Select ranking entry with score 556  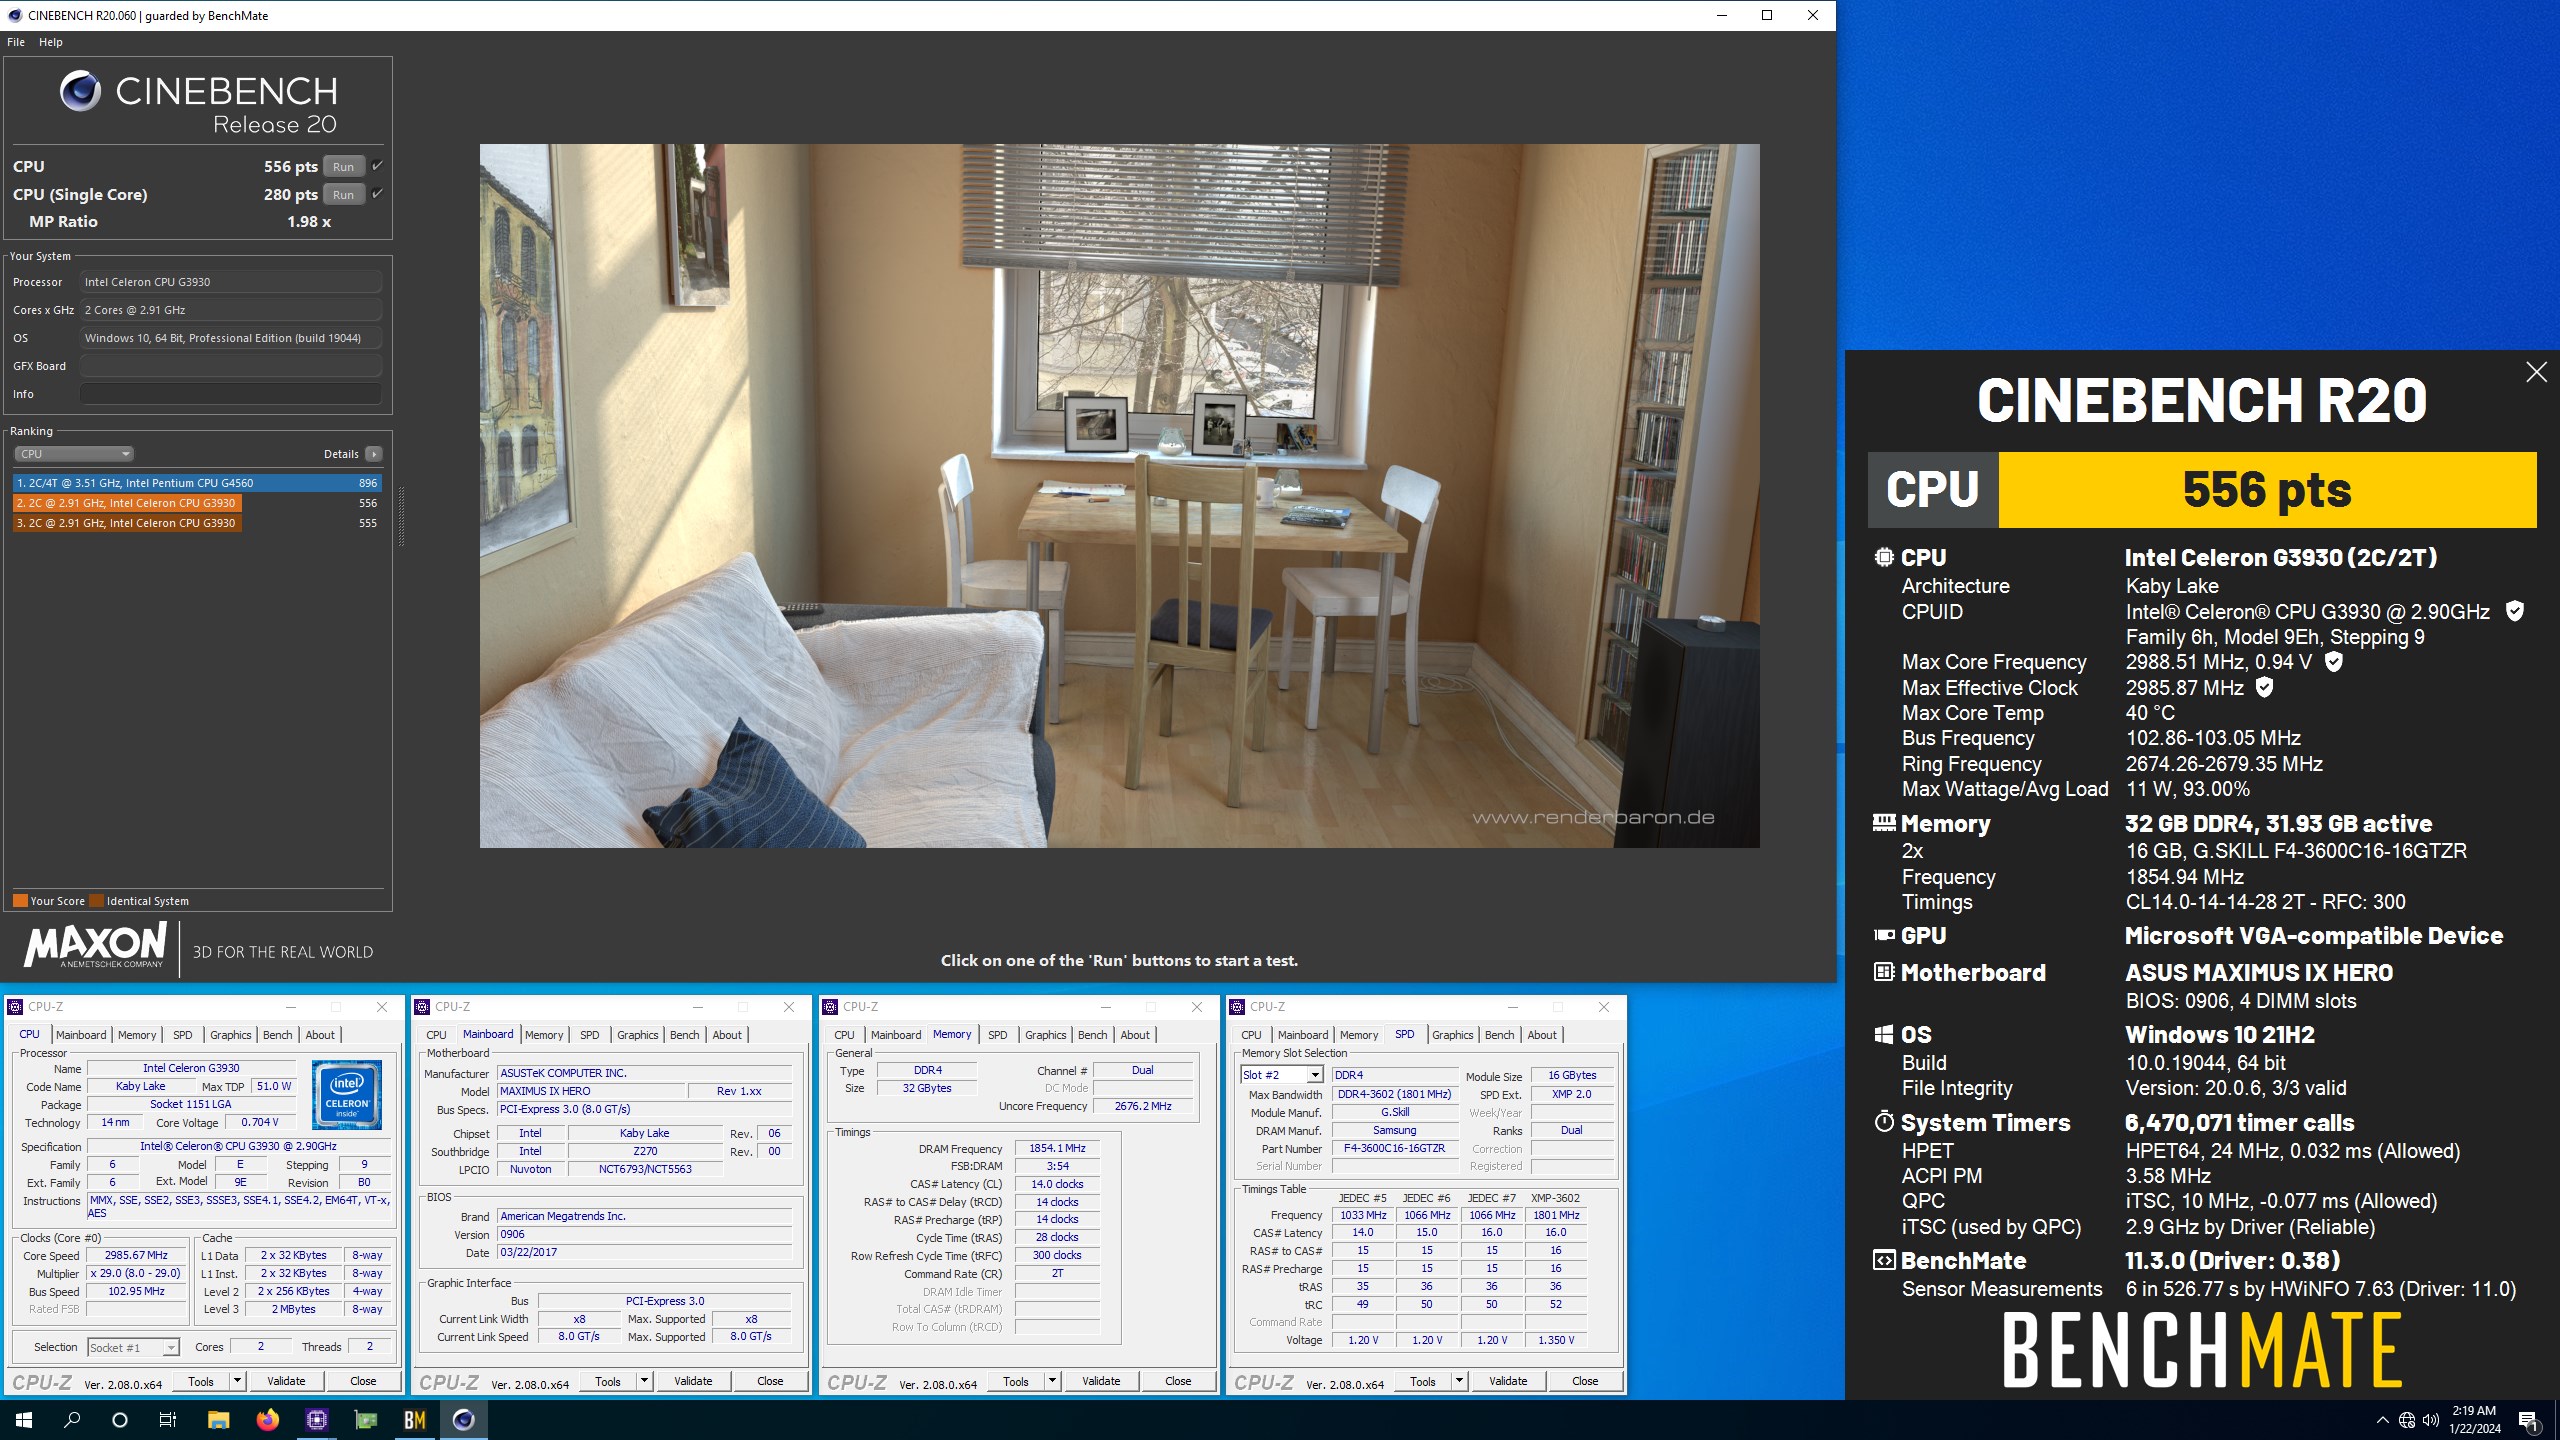(197, 503)
